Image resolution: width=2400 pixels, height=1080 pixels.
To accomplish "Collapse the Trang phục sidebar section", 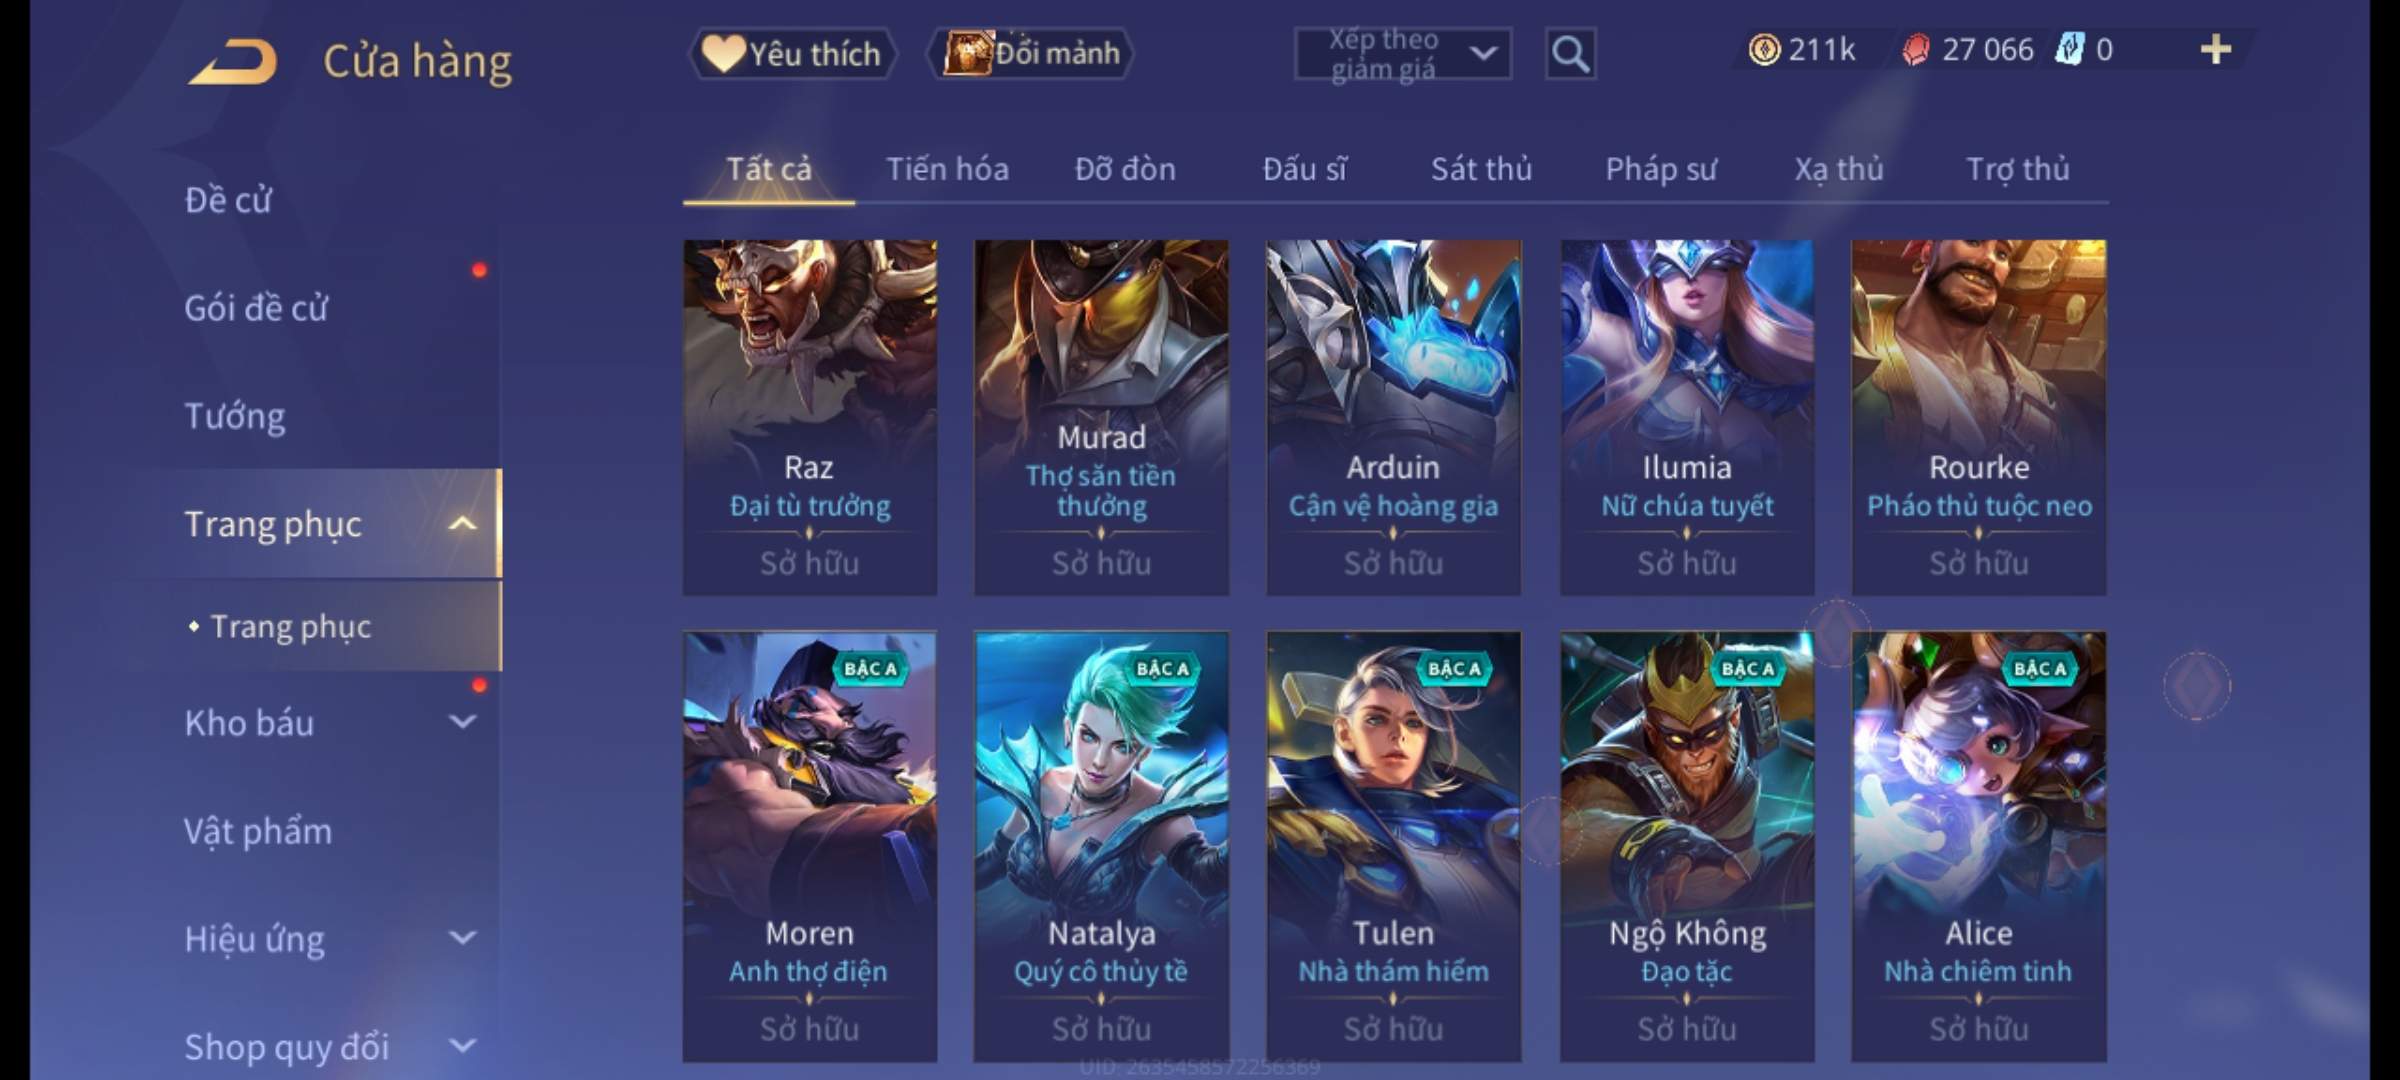I will click(462, 524).
